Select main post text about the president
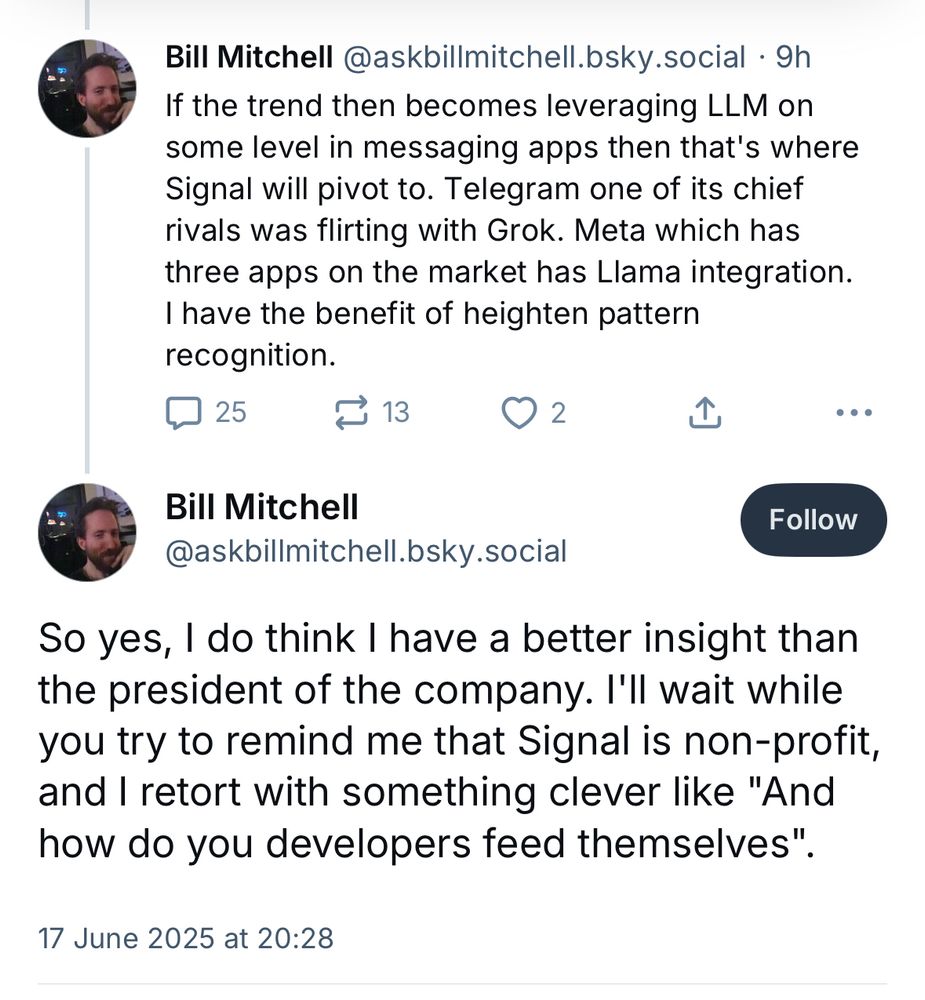The width and height of the screenshot is (925, 1000). point(459,740)
